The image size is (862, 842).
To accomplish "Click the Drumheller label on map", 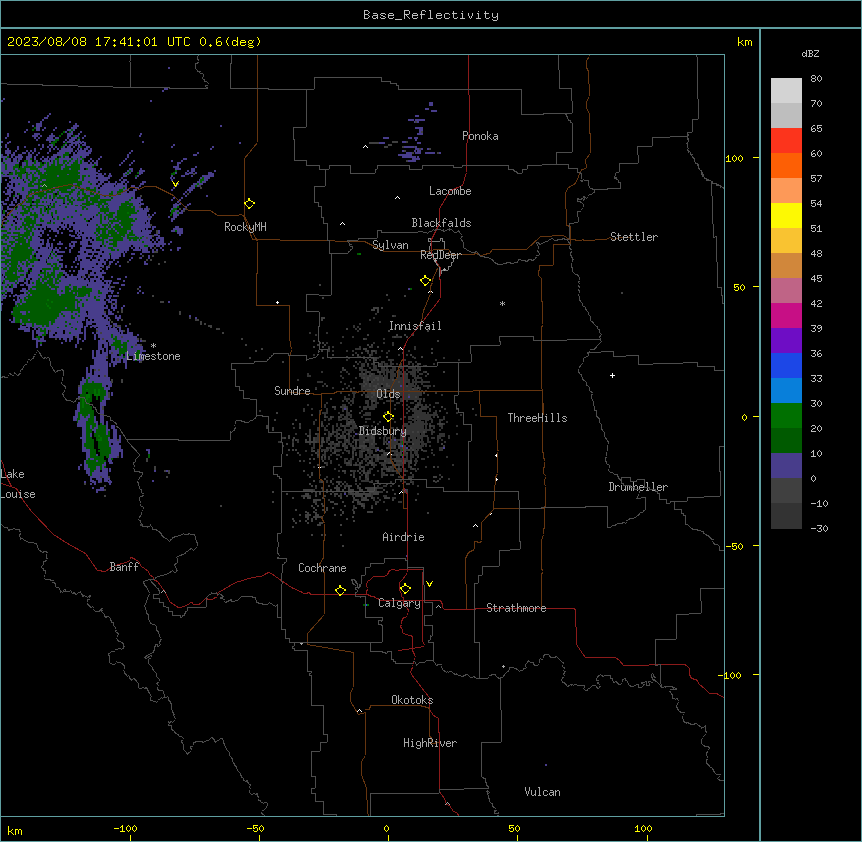I will pyautogui.click(x=638, y=487).
